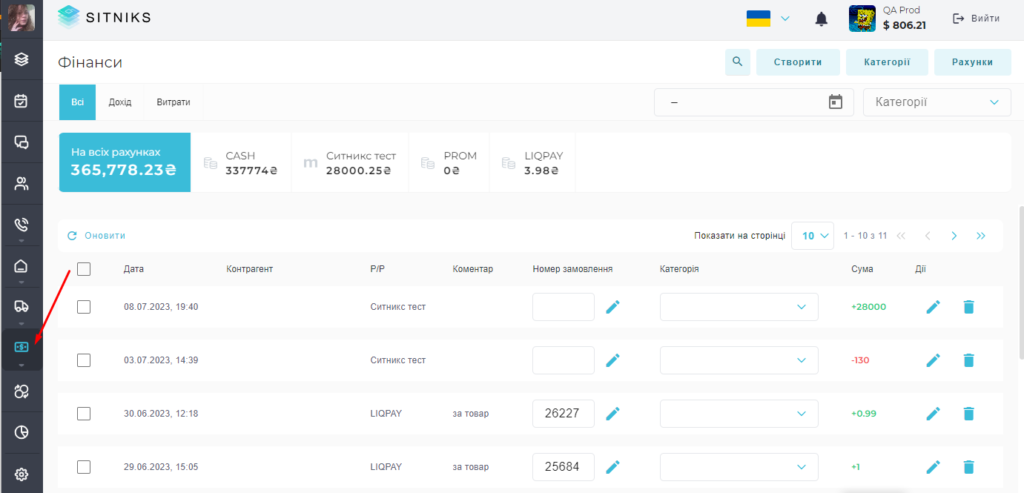Image resolution: width=1024 pixels, height=493 pixels.
Task: Delete the +28000 transaction
Action: point(968,307)
